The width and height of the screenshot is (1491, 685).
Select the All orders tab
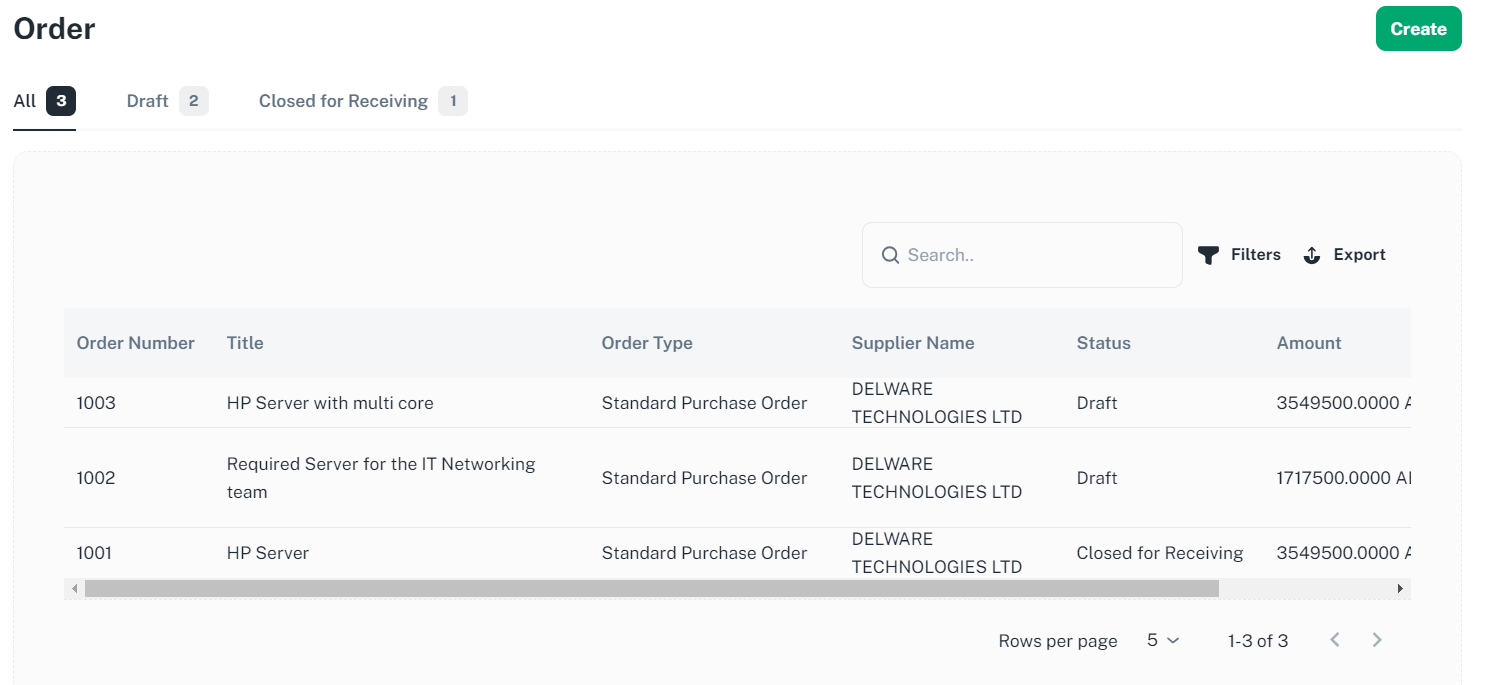coord(25,101)
